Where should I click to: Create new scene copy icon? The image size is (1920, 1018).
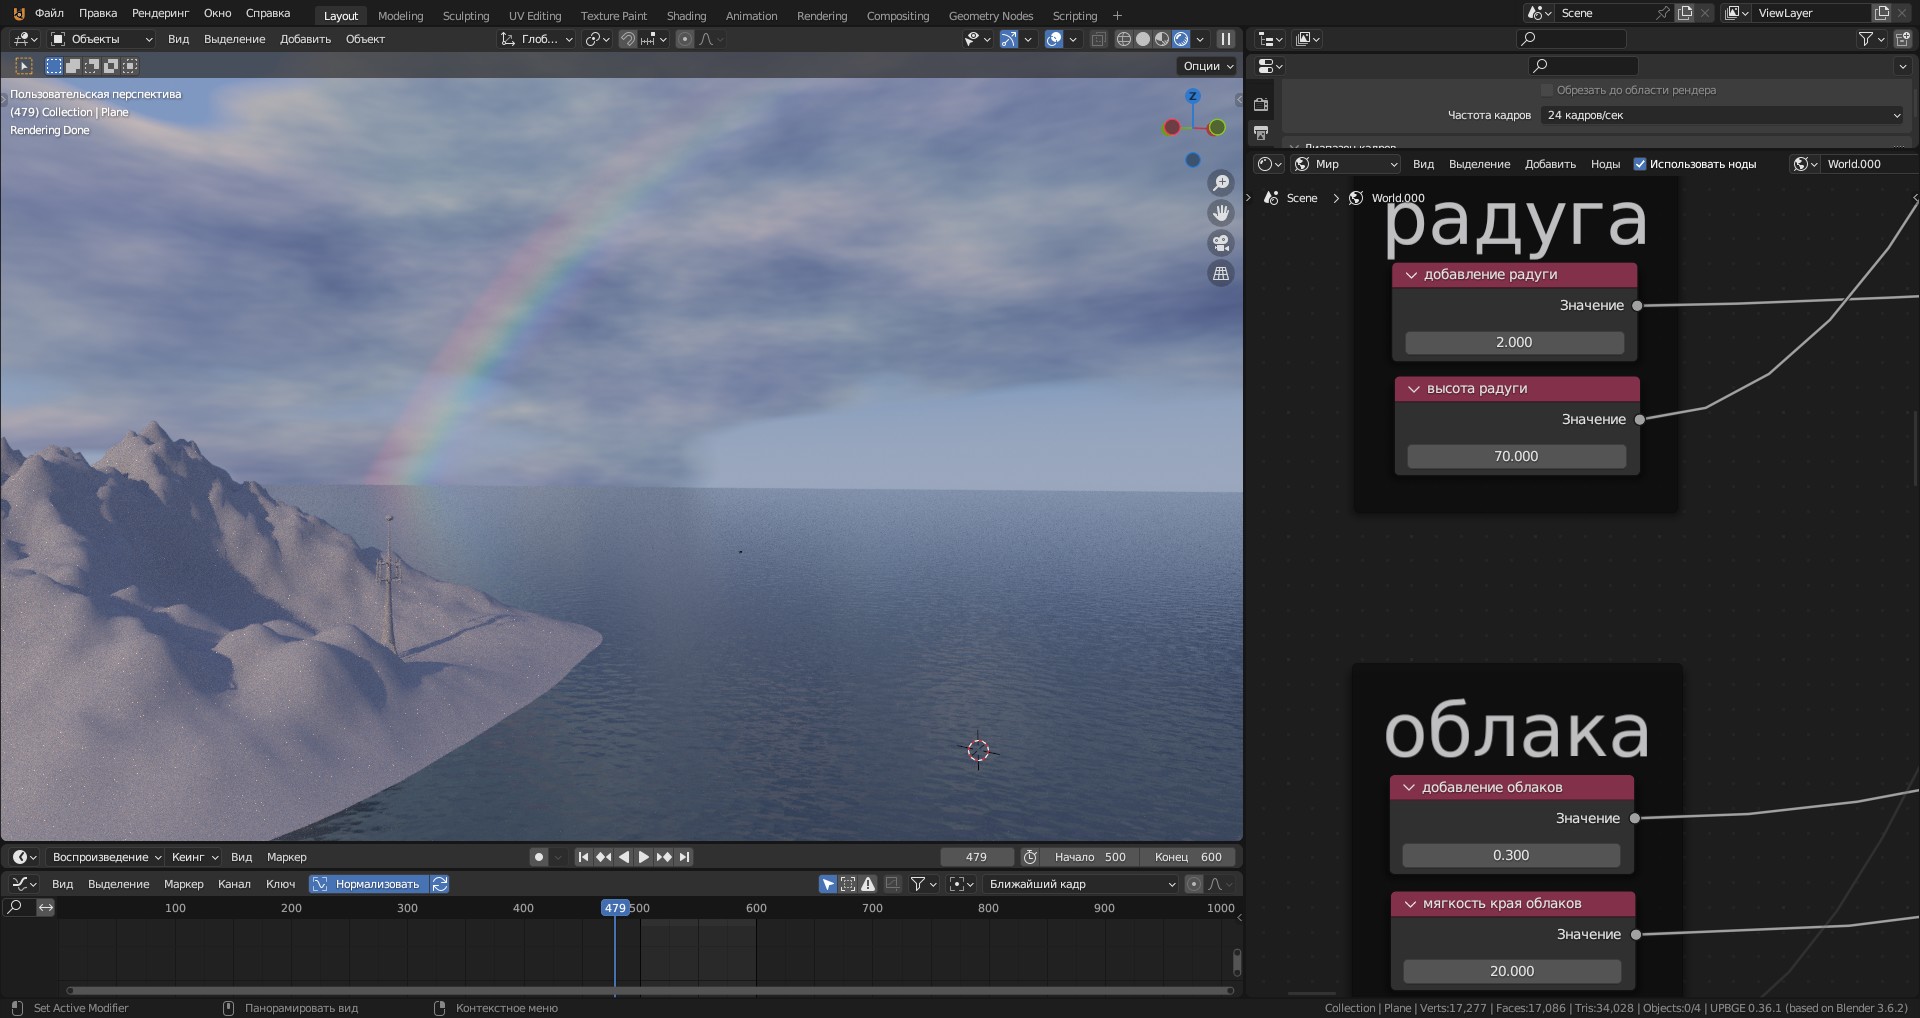pos(1685,13)
